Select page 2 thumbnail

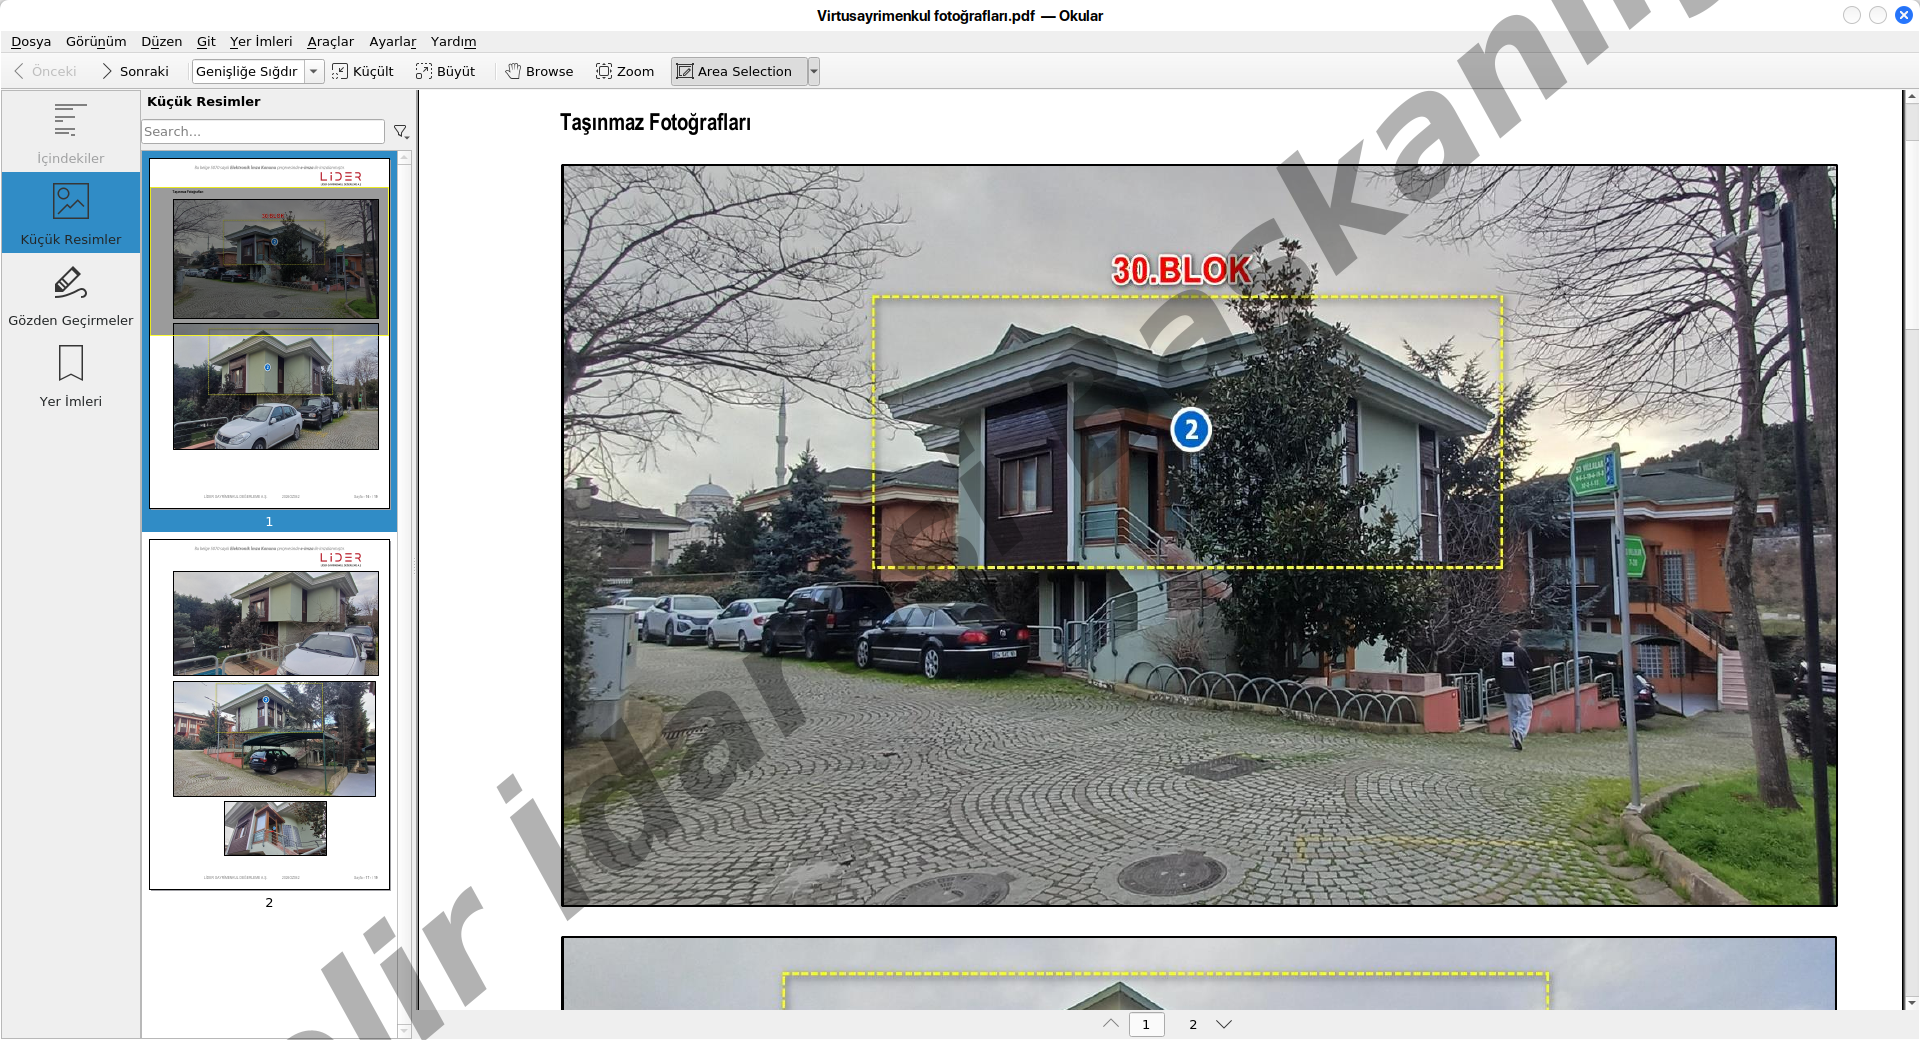coord(269,714)
